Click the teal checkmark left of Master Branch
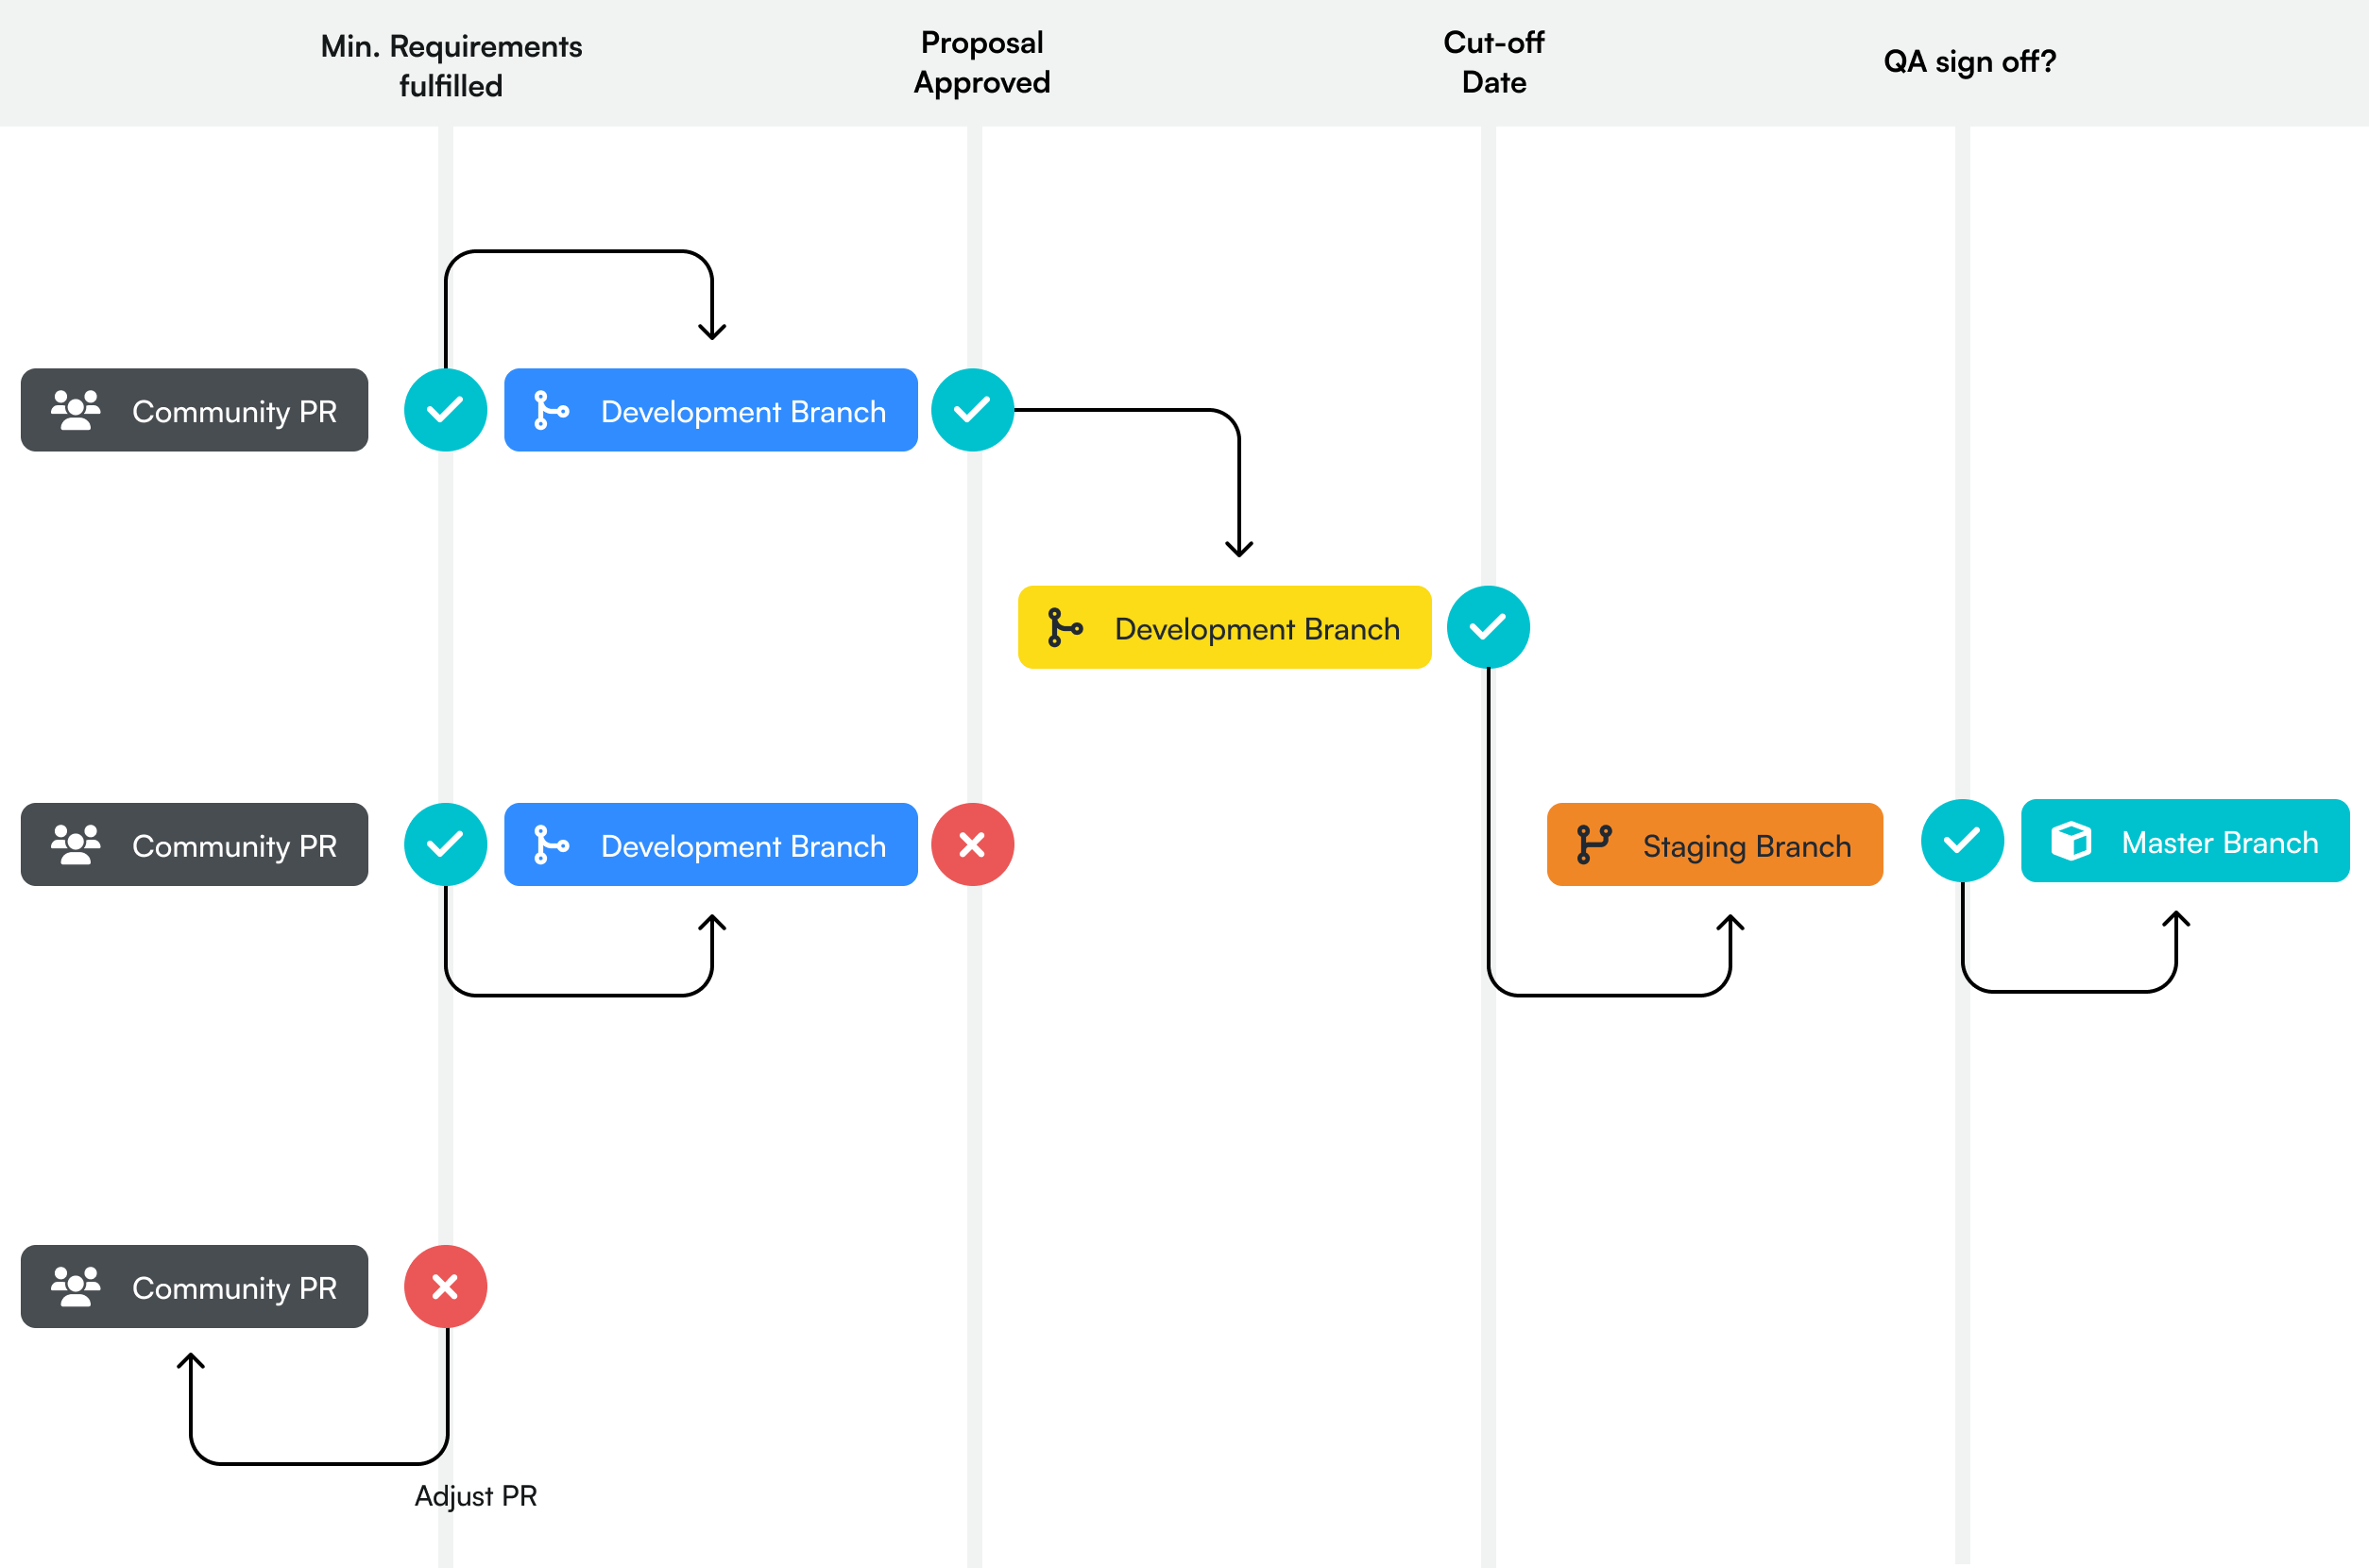 [x=1962, y=841]
